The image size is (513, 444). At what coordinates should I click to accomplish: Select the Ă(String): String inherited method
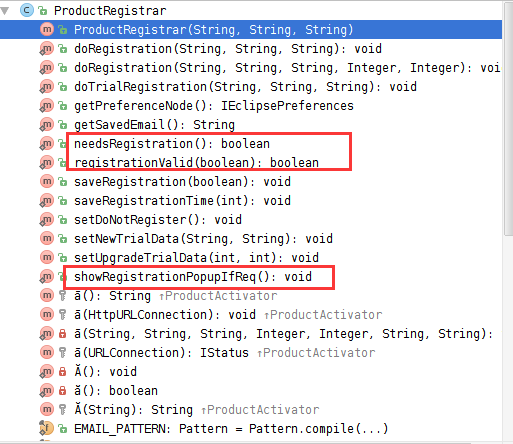pyautogui.click(x=133, y=410)
